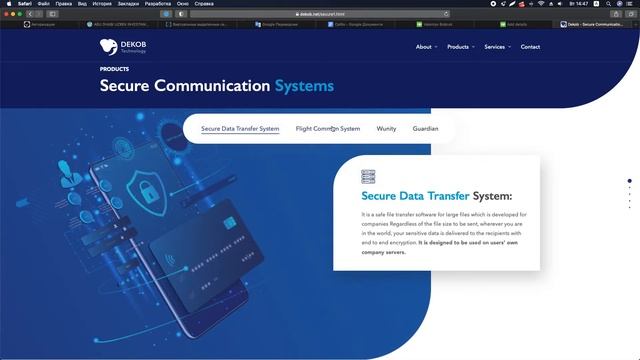
Task: Switch to the Google Документы browser tab
Action: point(355,24)
